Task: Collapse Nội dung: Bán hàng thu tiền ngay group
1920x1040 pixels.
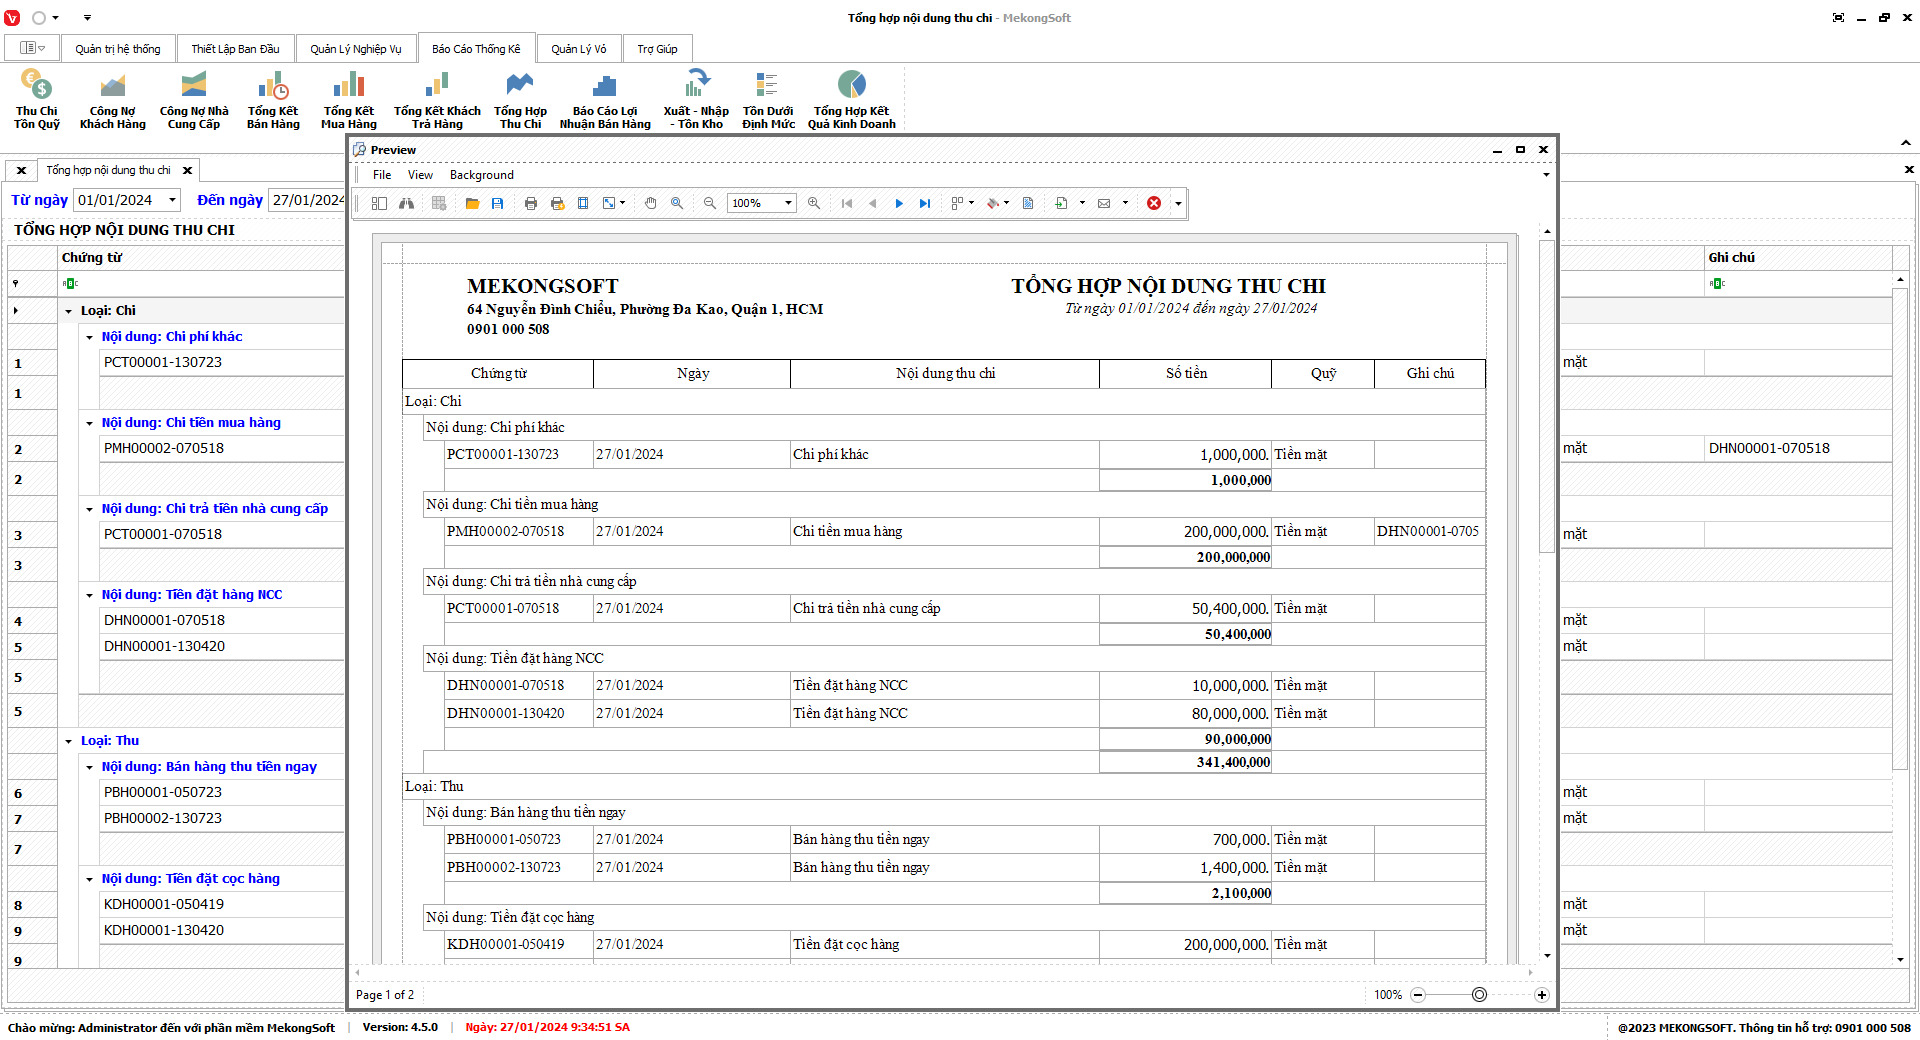Action: [x=89, y=767]
